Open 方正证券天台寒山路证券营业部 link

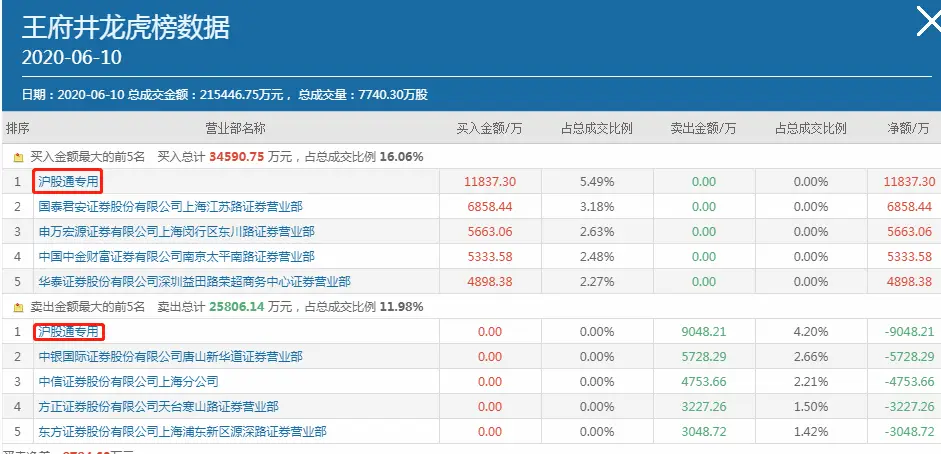158,407
